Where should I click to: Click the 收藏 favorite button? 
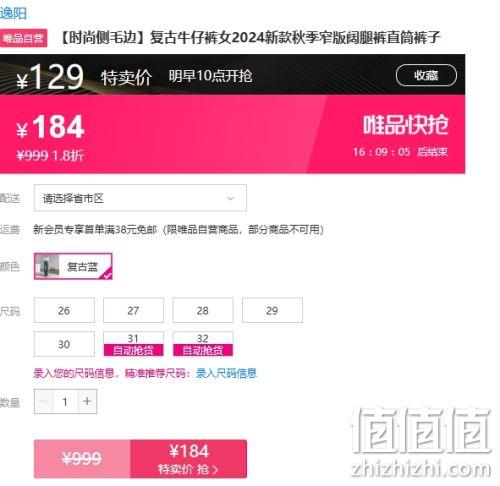(x=426, y=75)
